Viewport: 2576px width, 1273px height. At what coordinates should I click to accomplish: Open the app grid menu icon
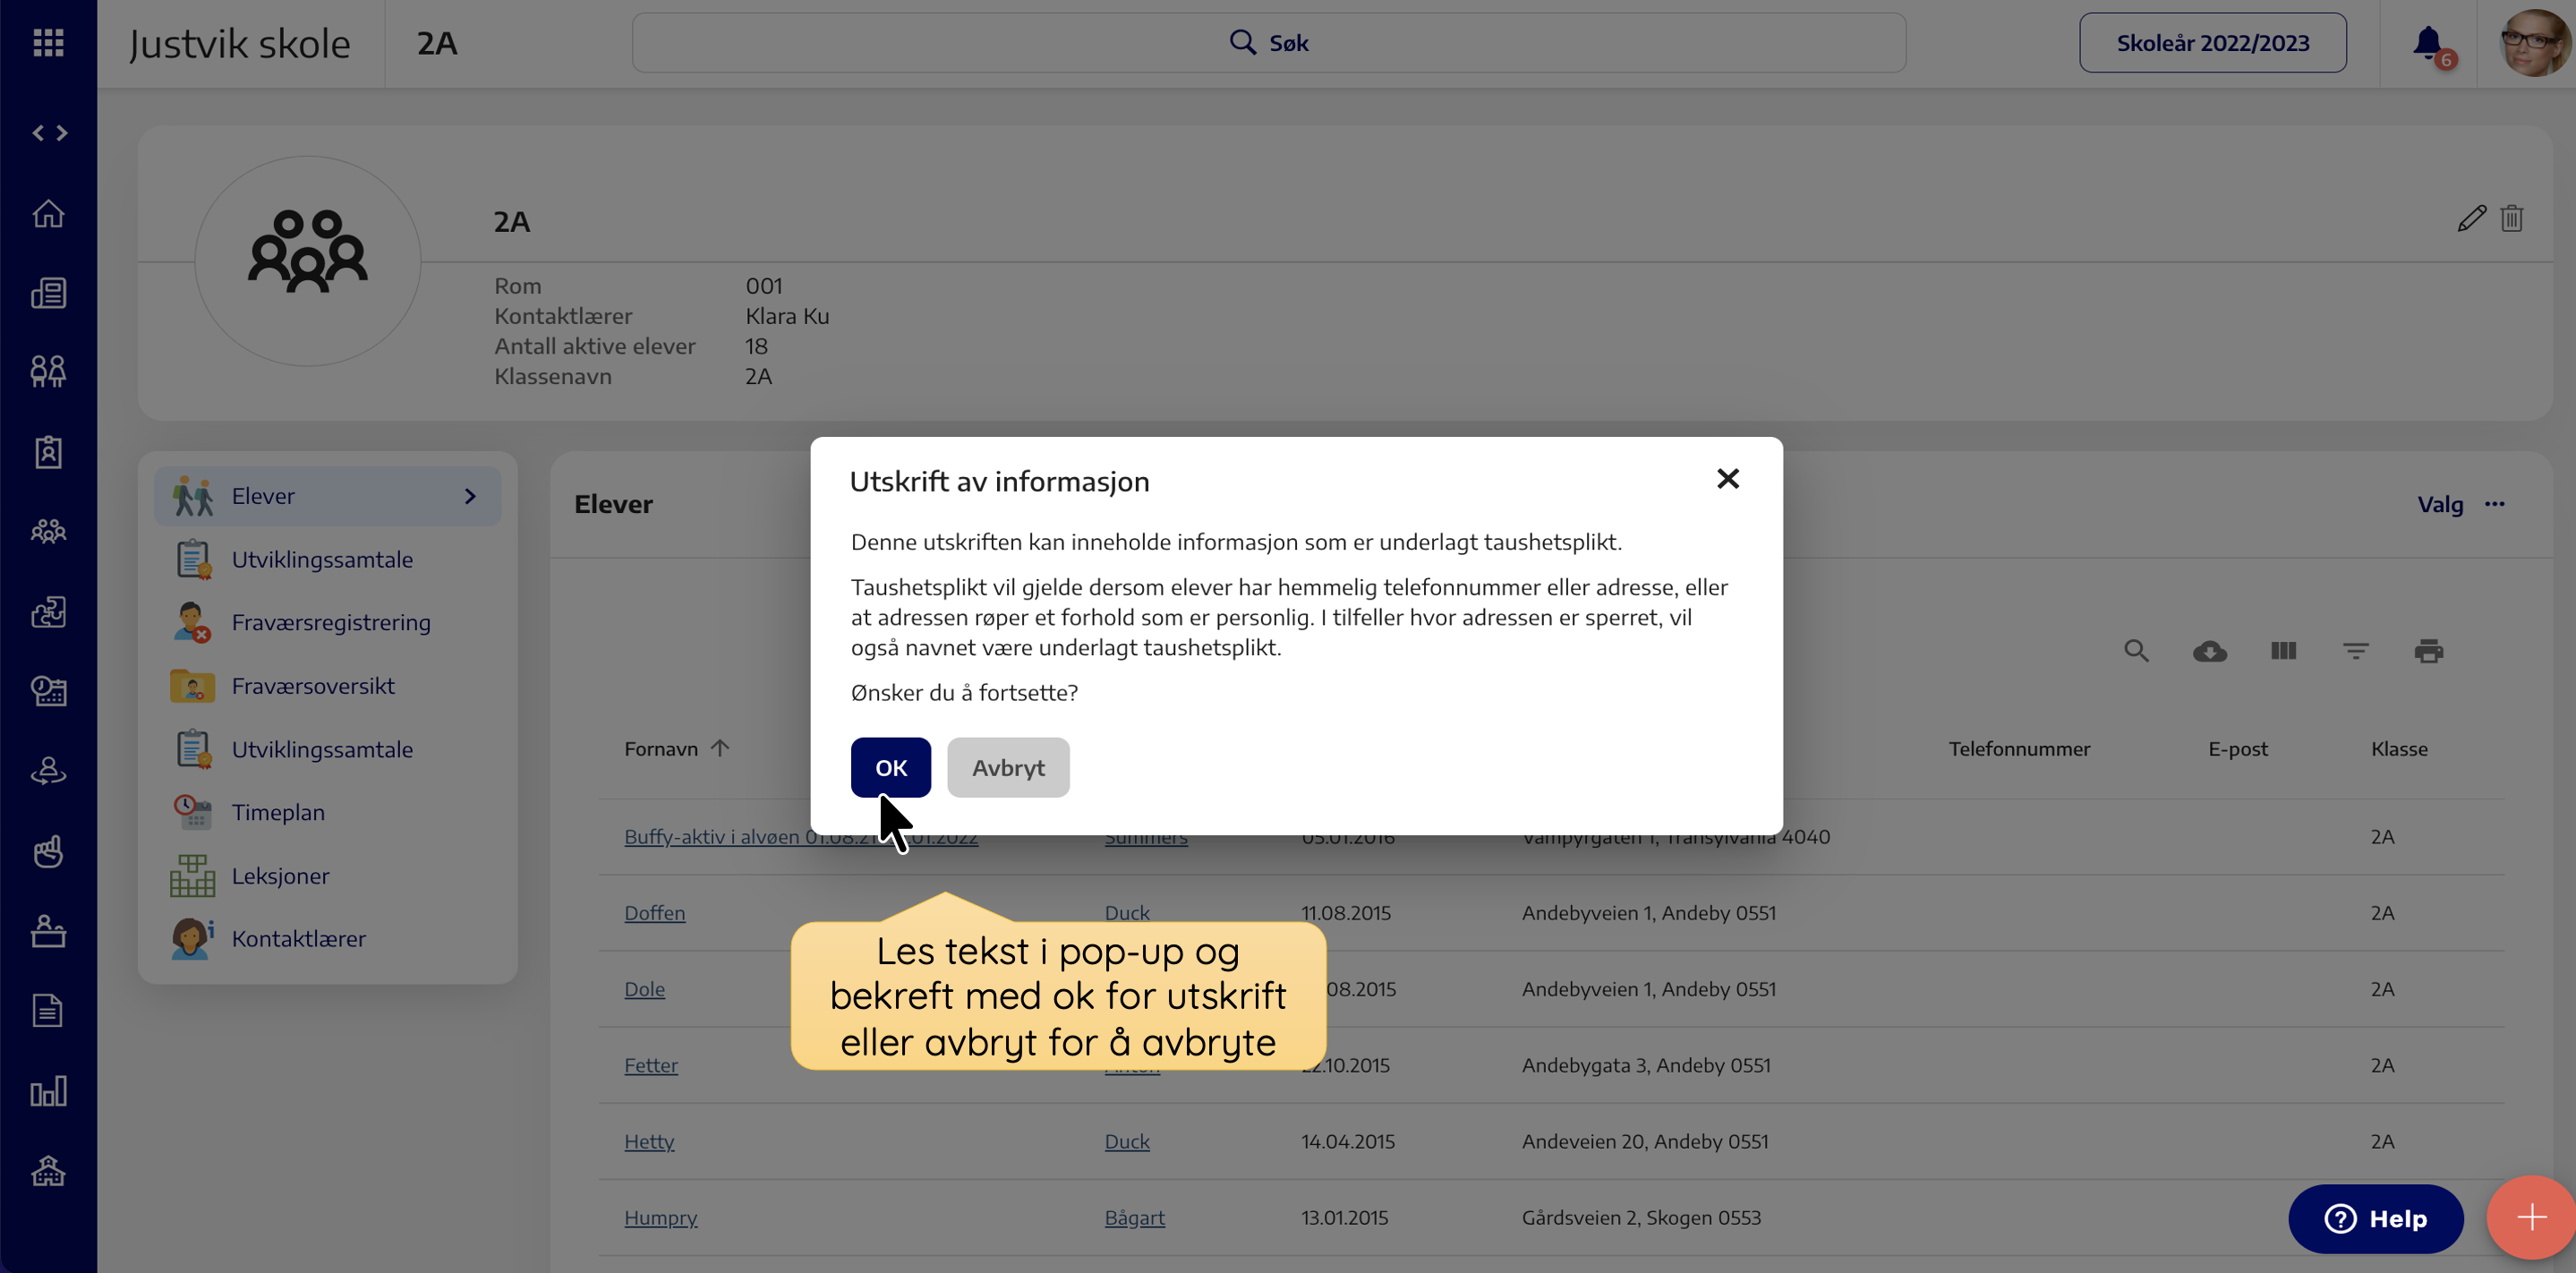48,43
